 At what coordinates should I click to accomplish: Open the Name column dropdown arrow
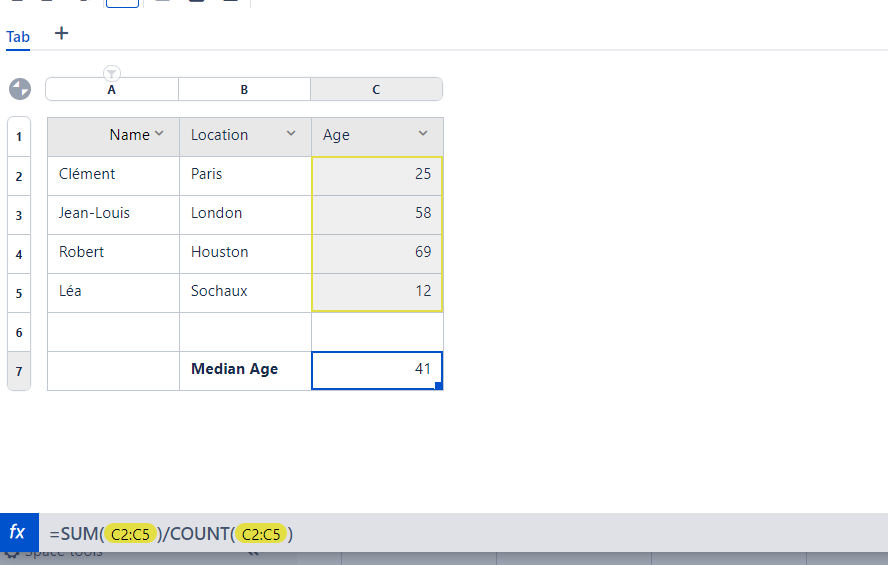[160, 134]
